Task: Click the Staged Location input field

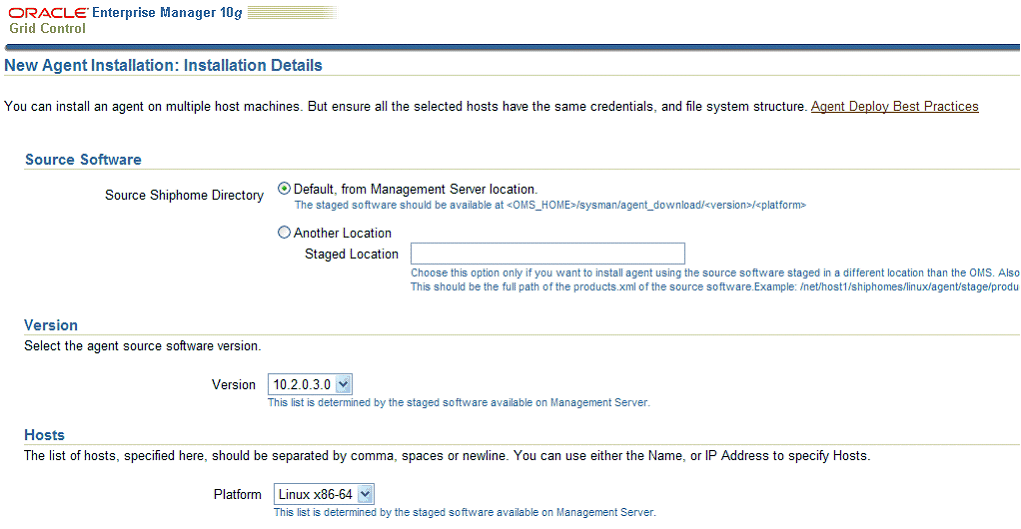Action: [548, 253]
